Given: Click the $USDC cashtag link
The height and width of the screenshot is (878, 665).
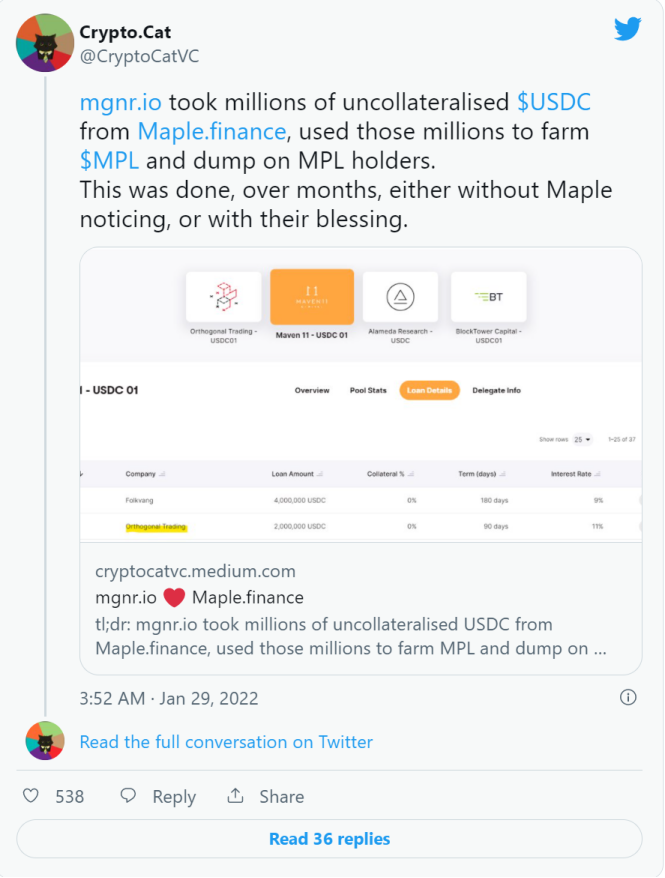Looking at the screenshot, I should (554, 102).
